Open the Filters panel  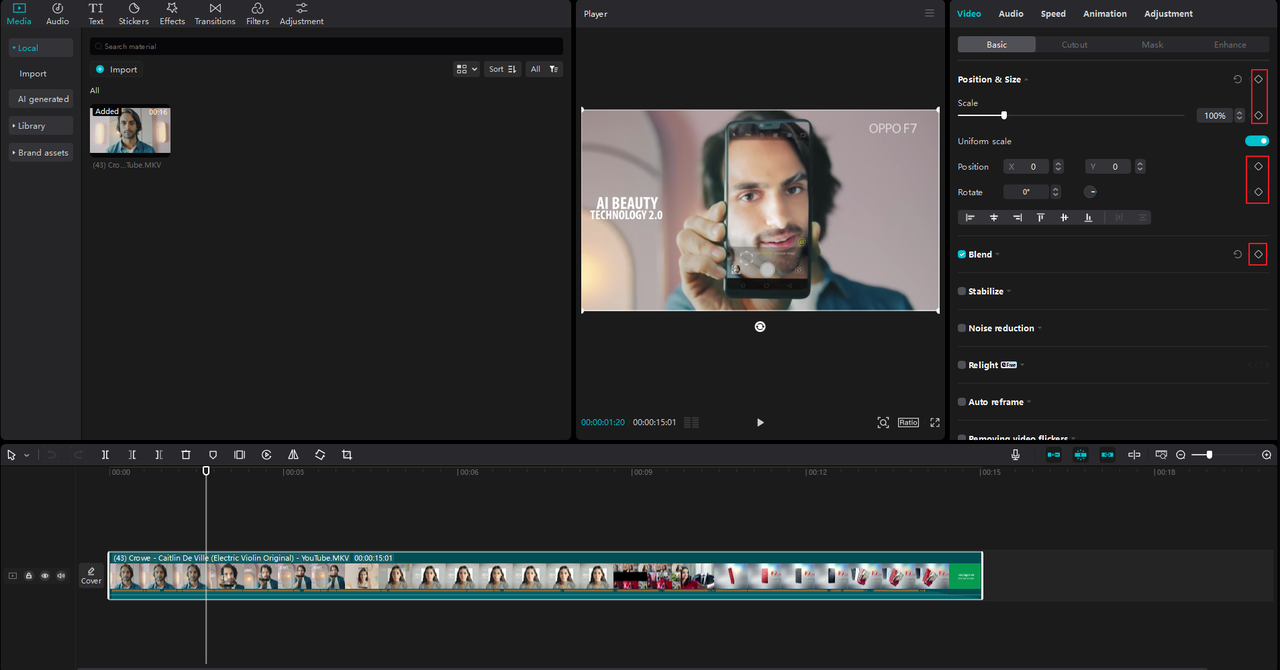[x=257, y=14]
